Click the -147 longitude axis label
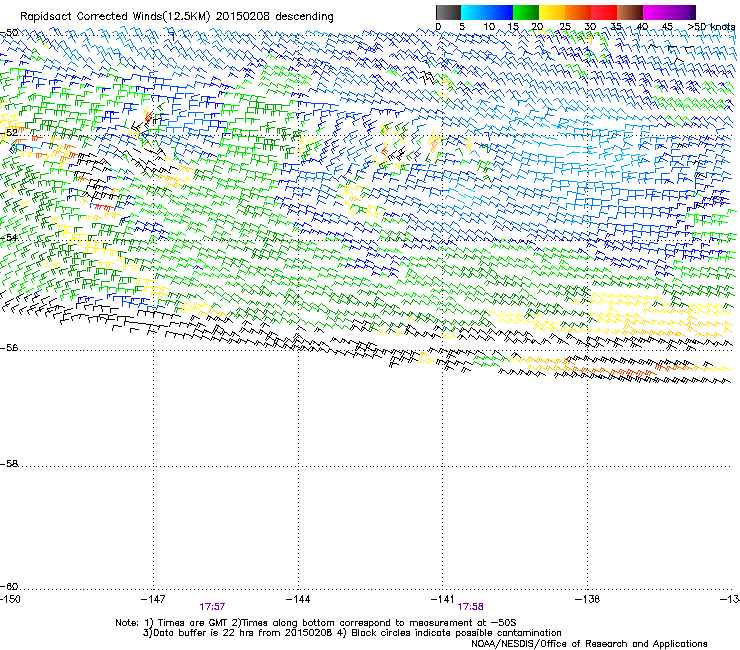The width and height of the screenshot is (740, 650). pyautogui.click(x=153, y=599)
